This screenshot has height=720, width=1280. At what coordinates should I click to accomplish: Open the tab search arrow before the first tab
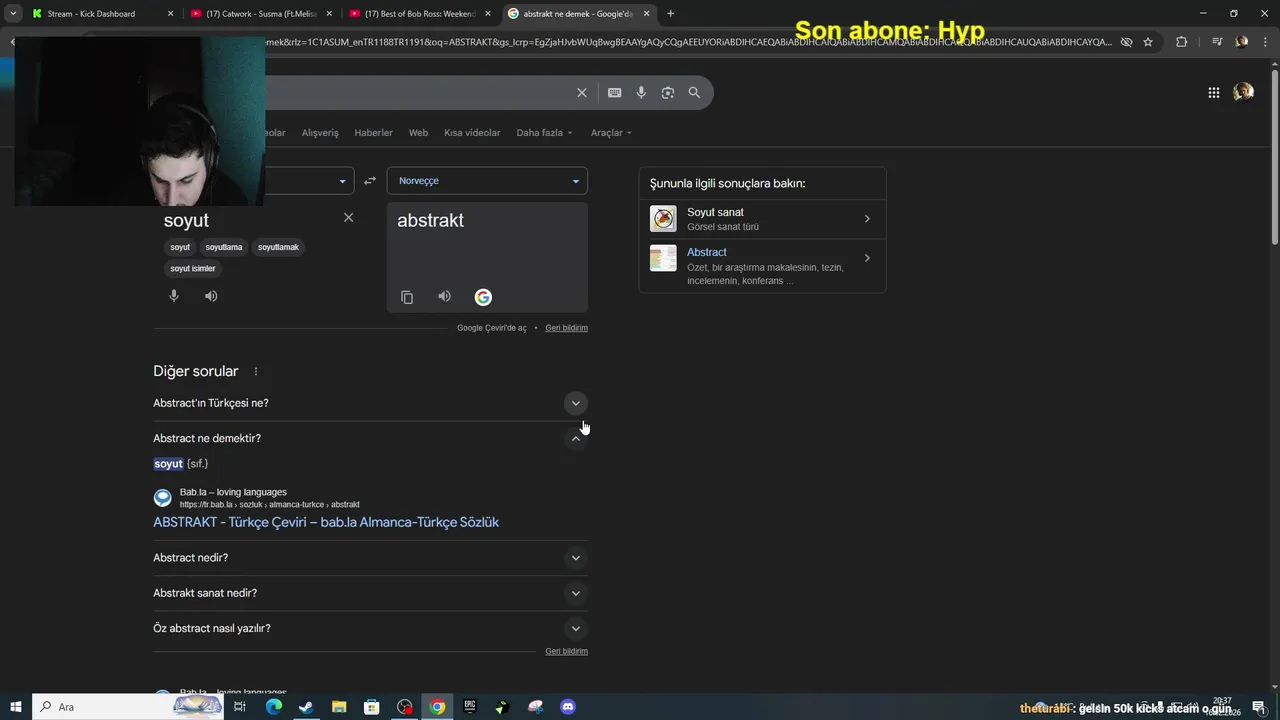(14, 14)
